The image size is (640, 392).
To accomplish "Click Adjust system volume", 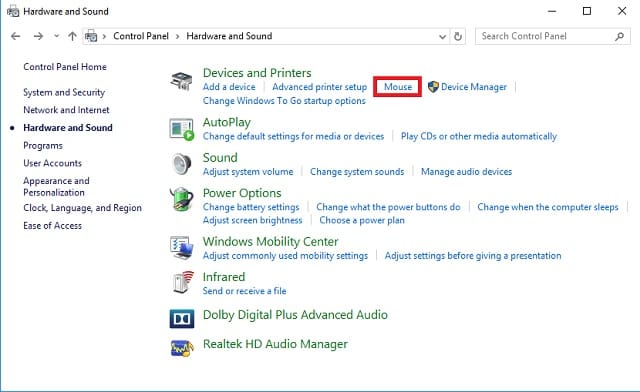I will [x=248, y=172].
